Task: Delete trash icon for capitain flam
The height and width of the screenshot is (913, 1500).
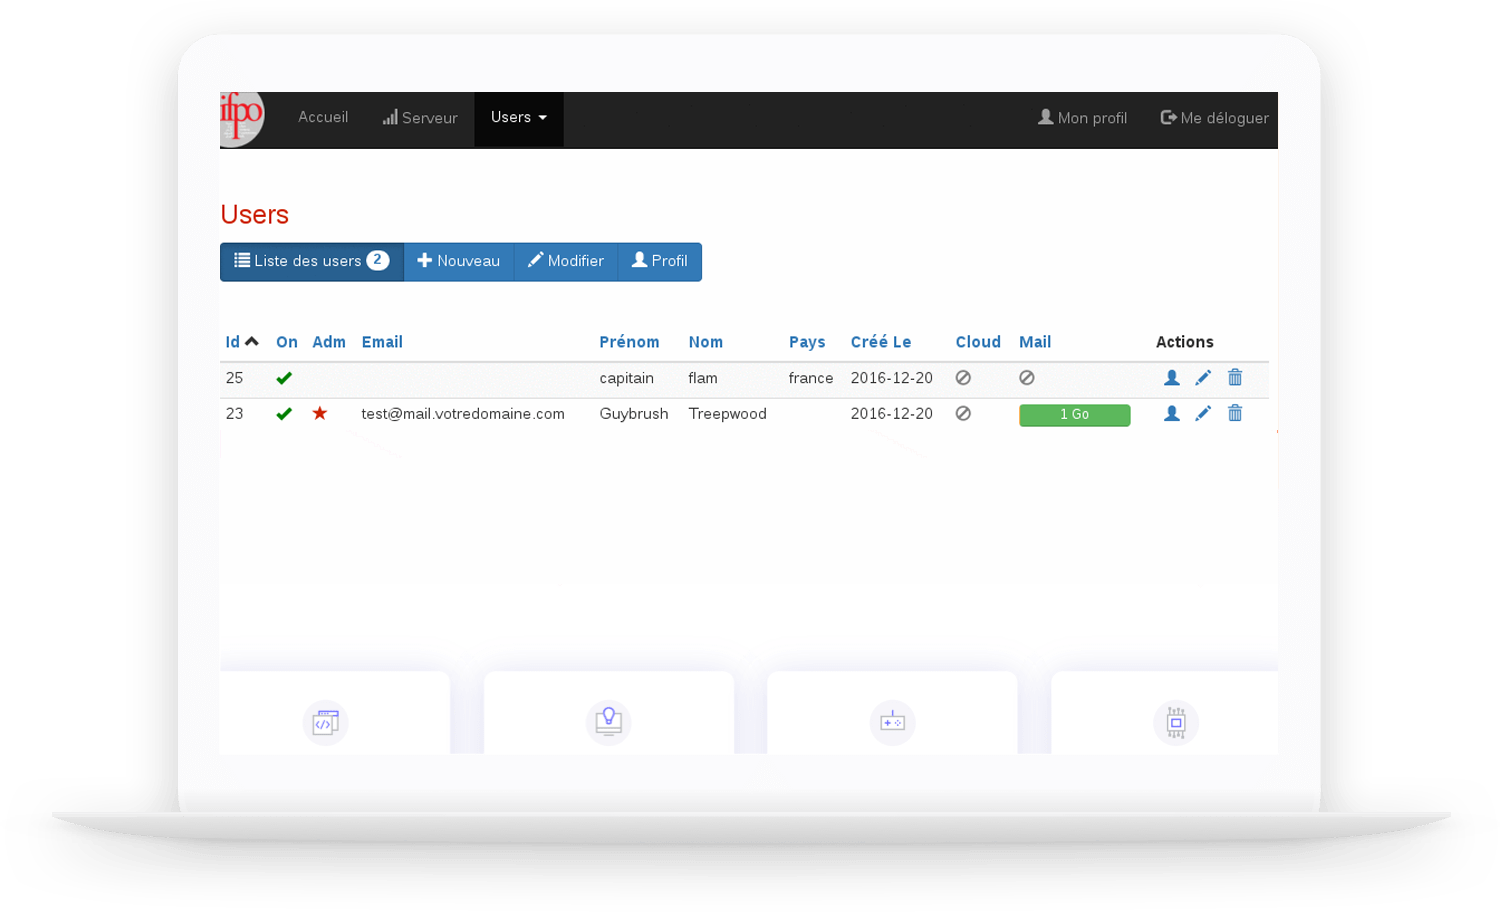Action: point(1235,377)
